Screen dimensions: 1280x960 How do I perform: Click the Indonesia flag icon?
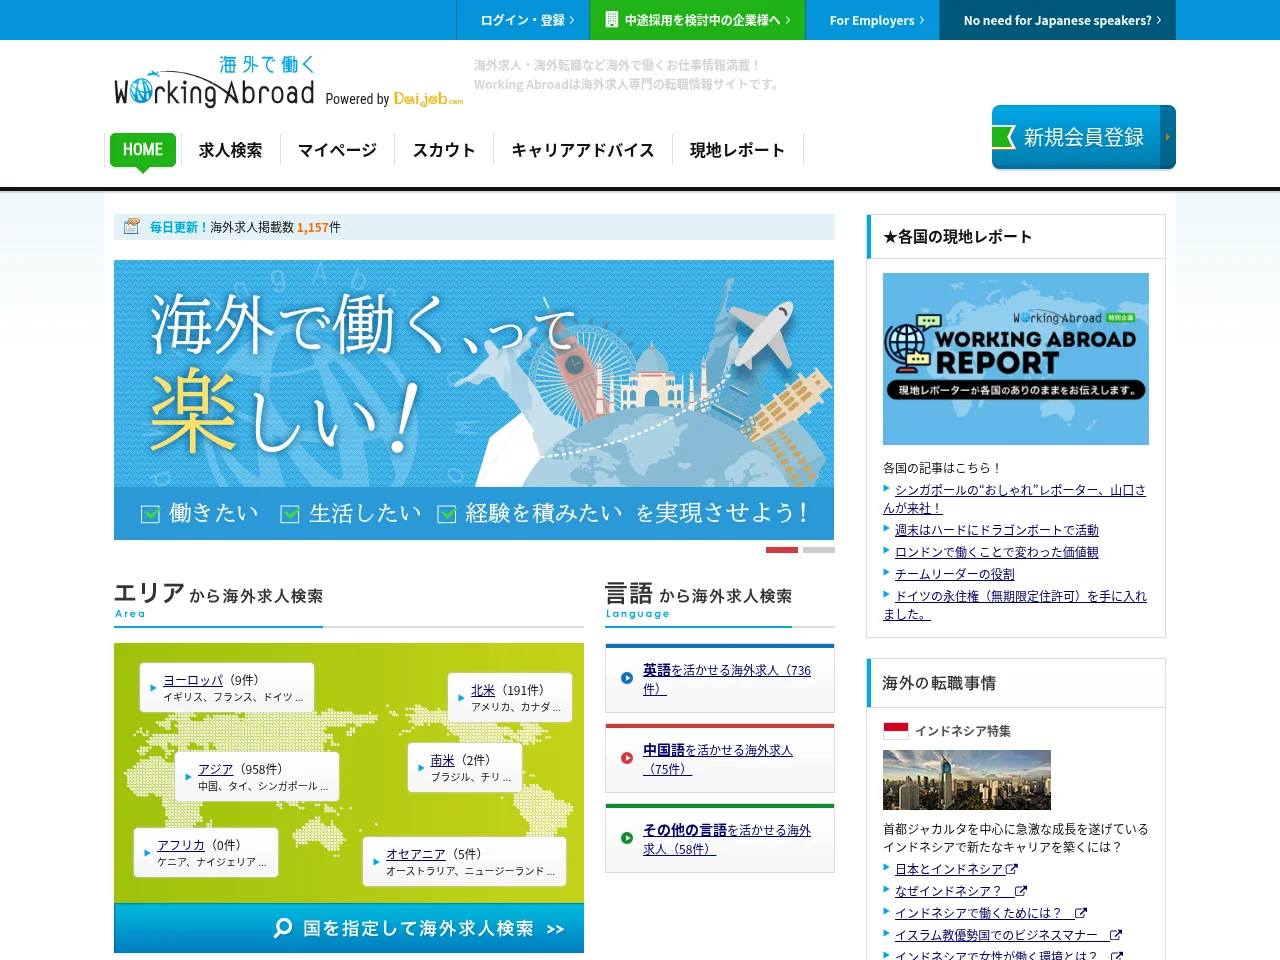[x=896, y=731]
